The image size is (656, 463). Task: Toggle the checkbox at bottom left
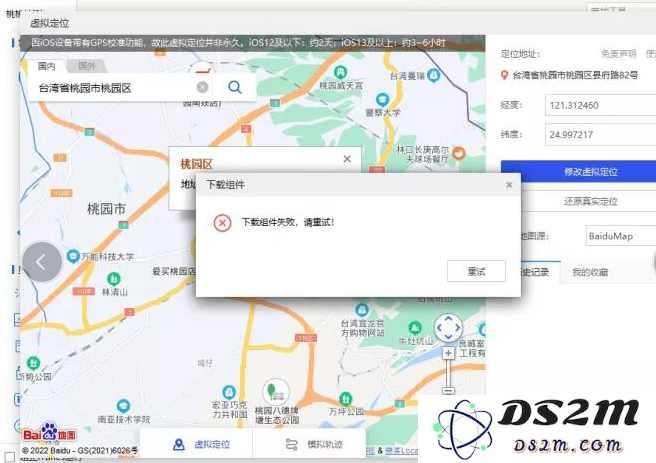click(10, 457)
